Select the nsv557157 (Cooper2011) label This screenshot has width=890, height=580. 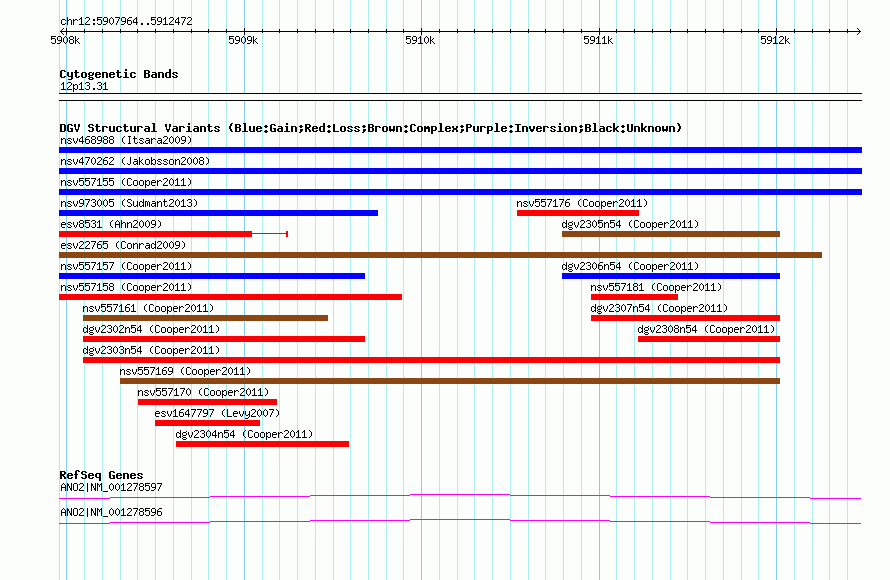[126, 266]
